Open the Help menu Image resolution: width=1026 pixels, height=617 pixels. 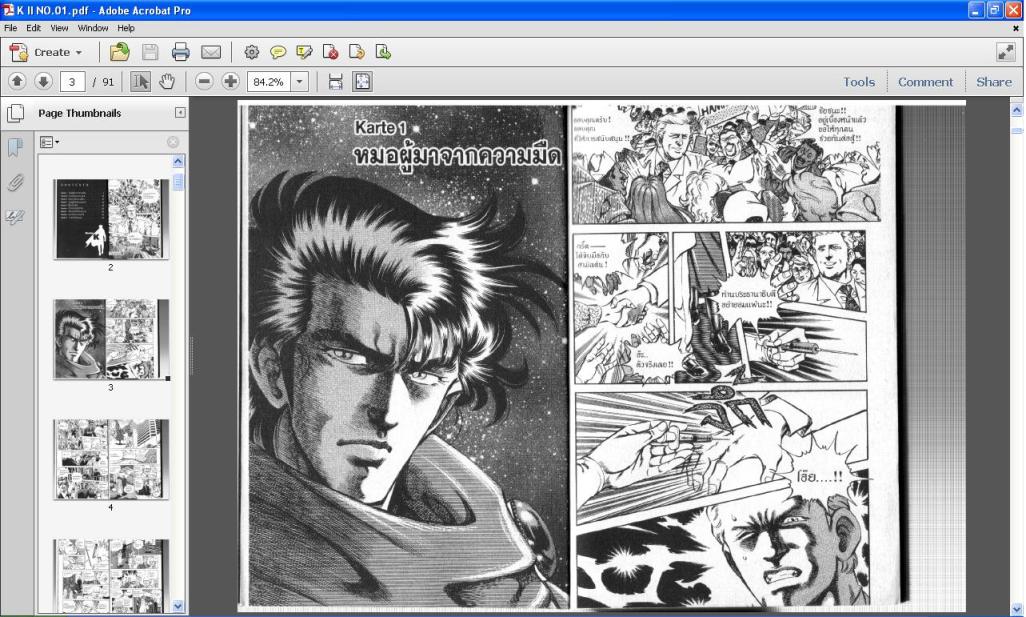(x=126, y=28)
